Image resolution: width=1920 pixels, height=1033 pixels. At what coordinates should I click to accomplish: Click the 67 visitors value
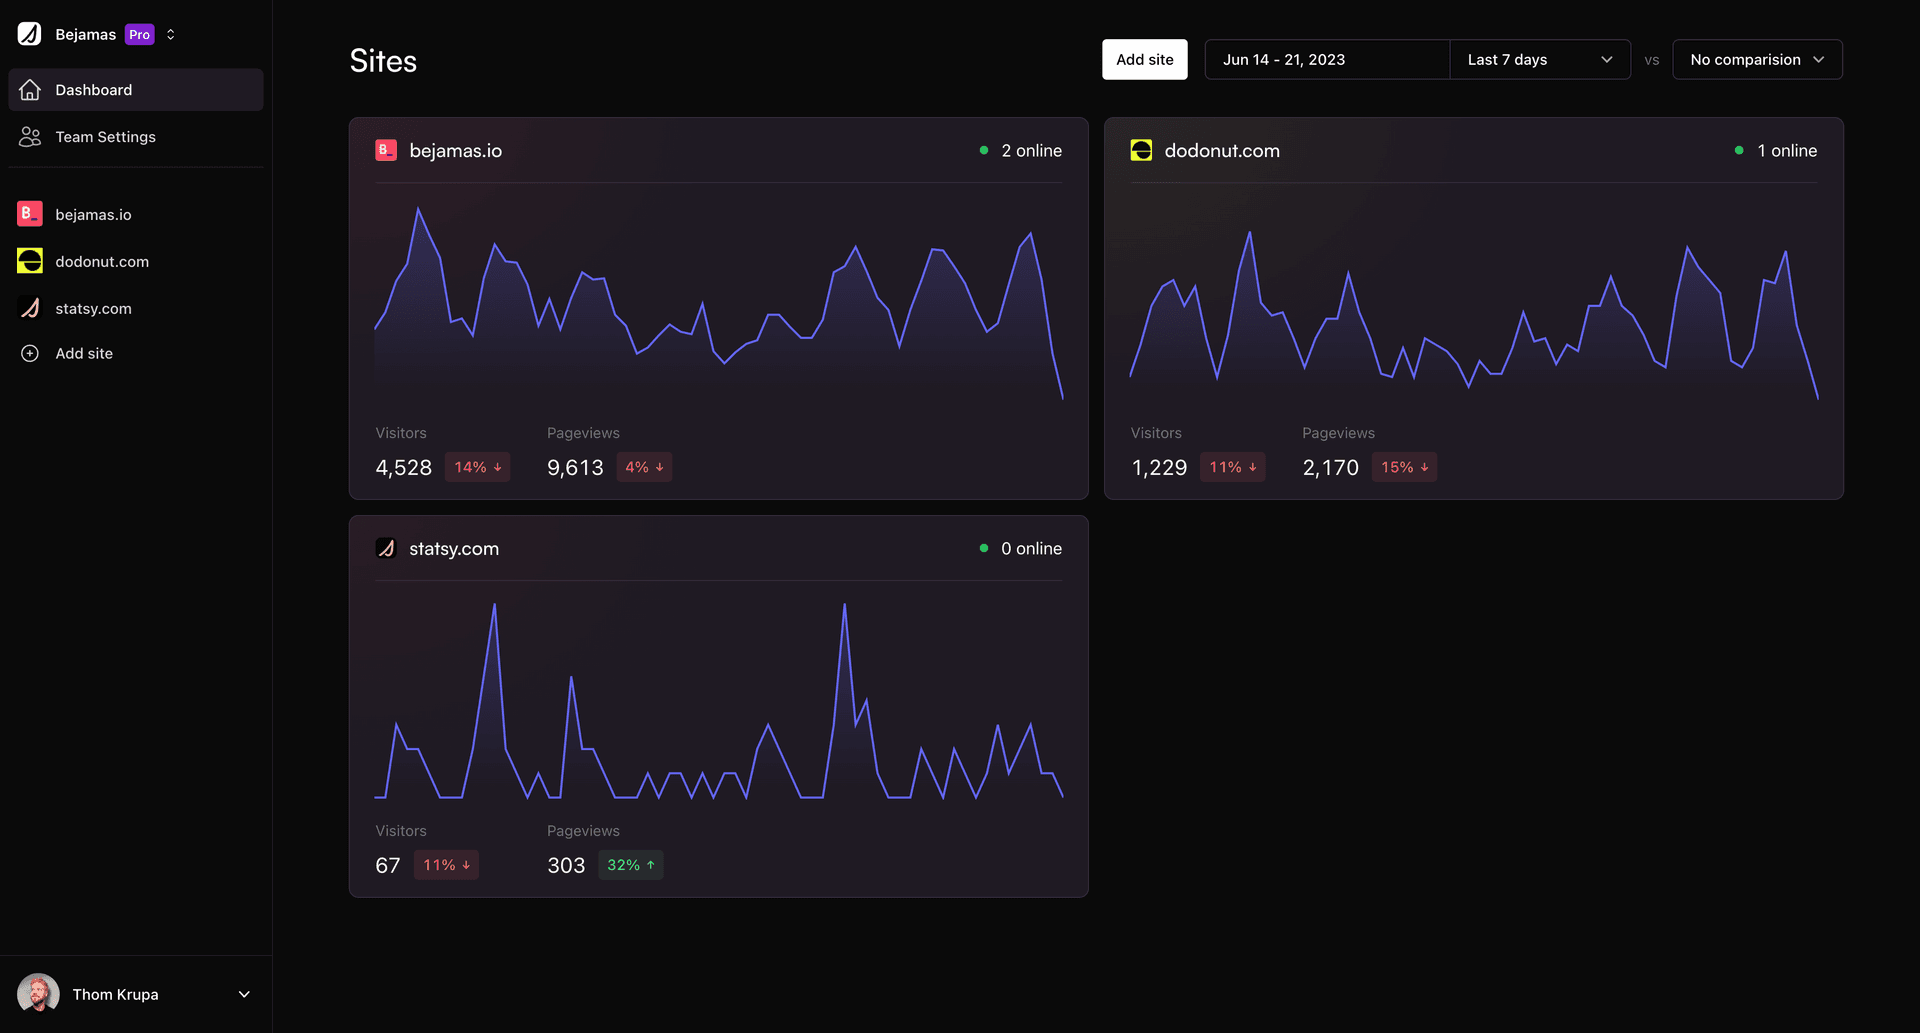[x=388, y=866]
